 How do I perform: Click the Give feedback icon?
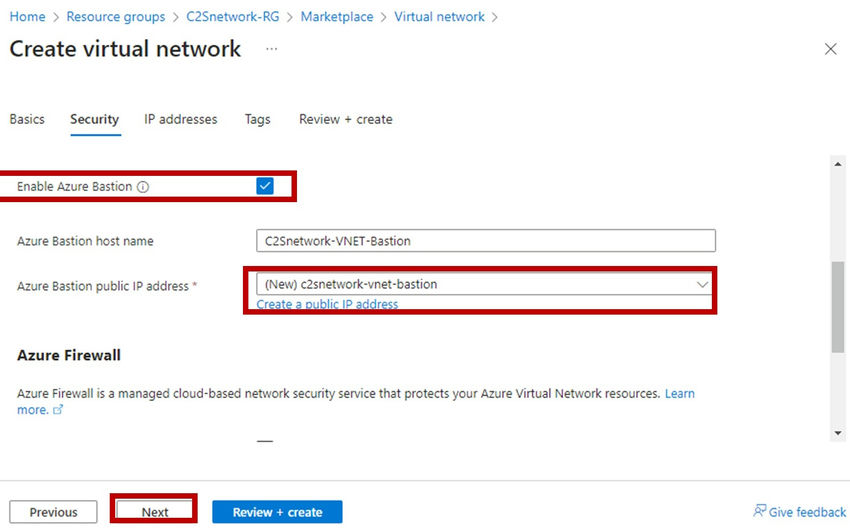[x=760, y=512]
